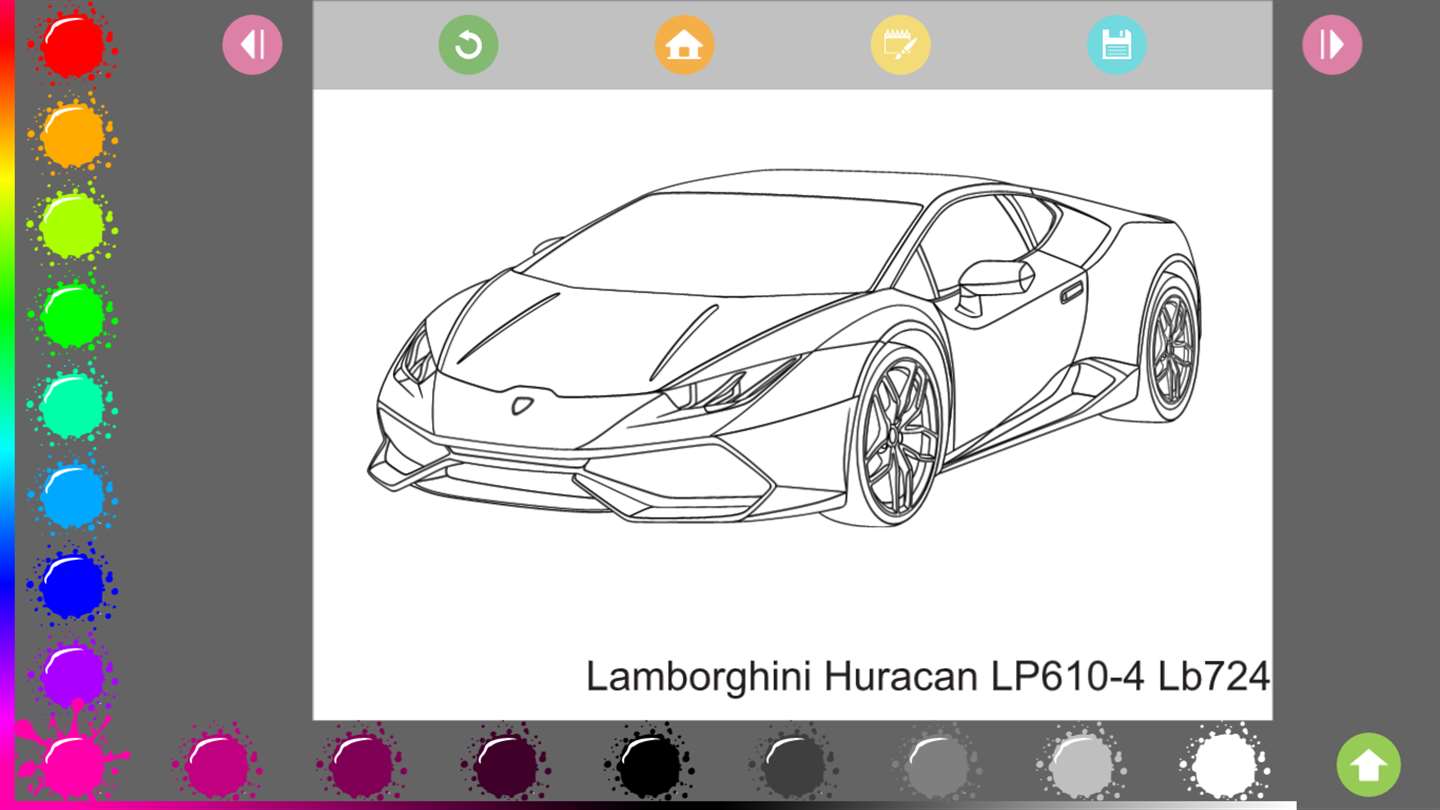
Task: Click the Lamborghini Huracan LP610-4 Lb724 caption
Action: (x=927, y=677)
